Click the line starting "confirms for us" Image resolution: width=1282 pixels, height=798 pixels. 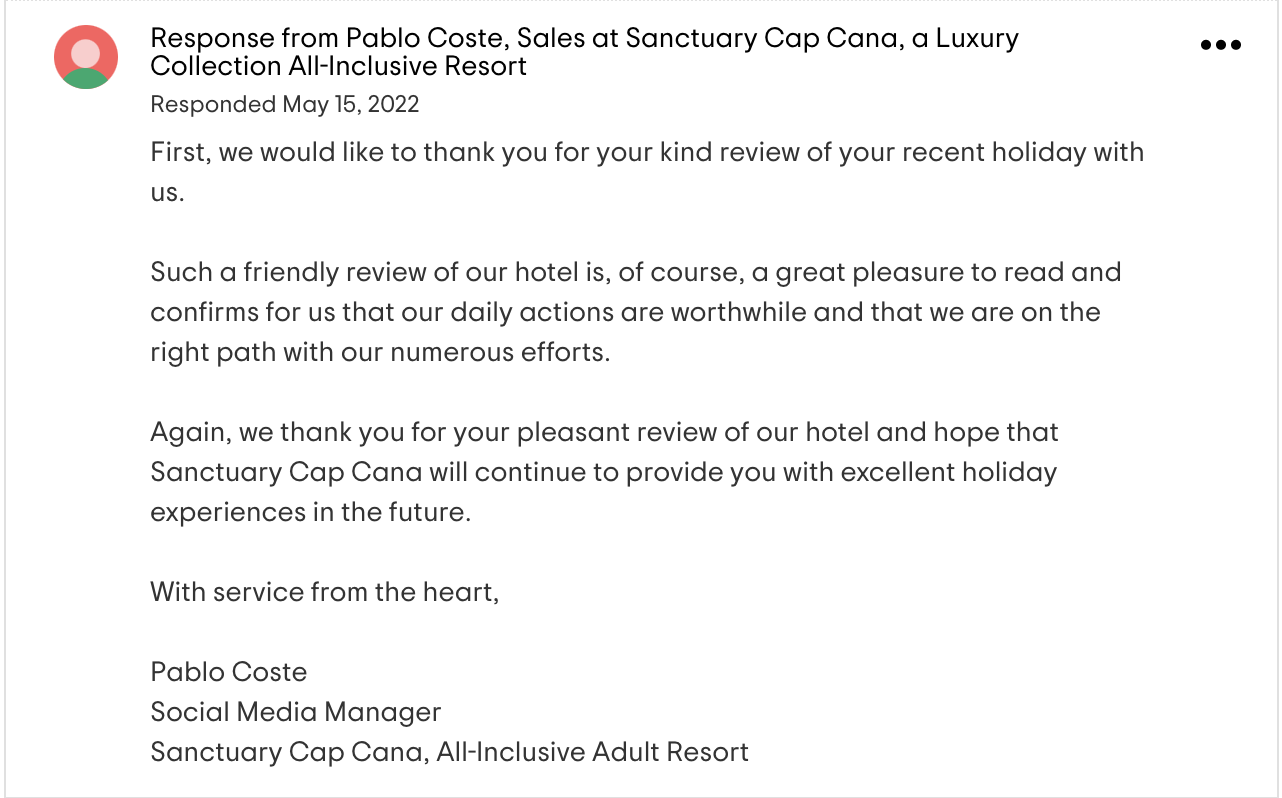point(625,312)
